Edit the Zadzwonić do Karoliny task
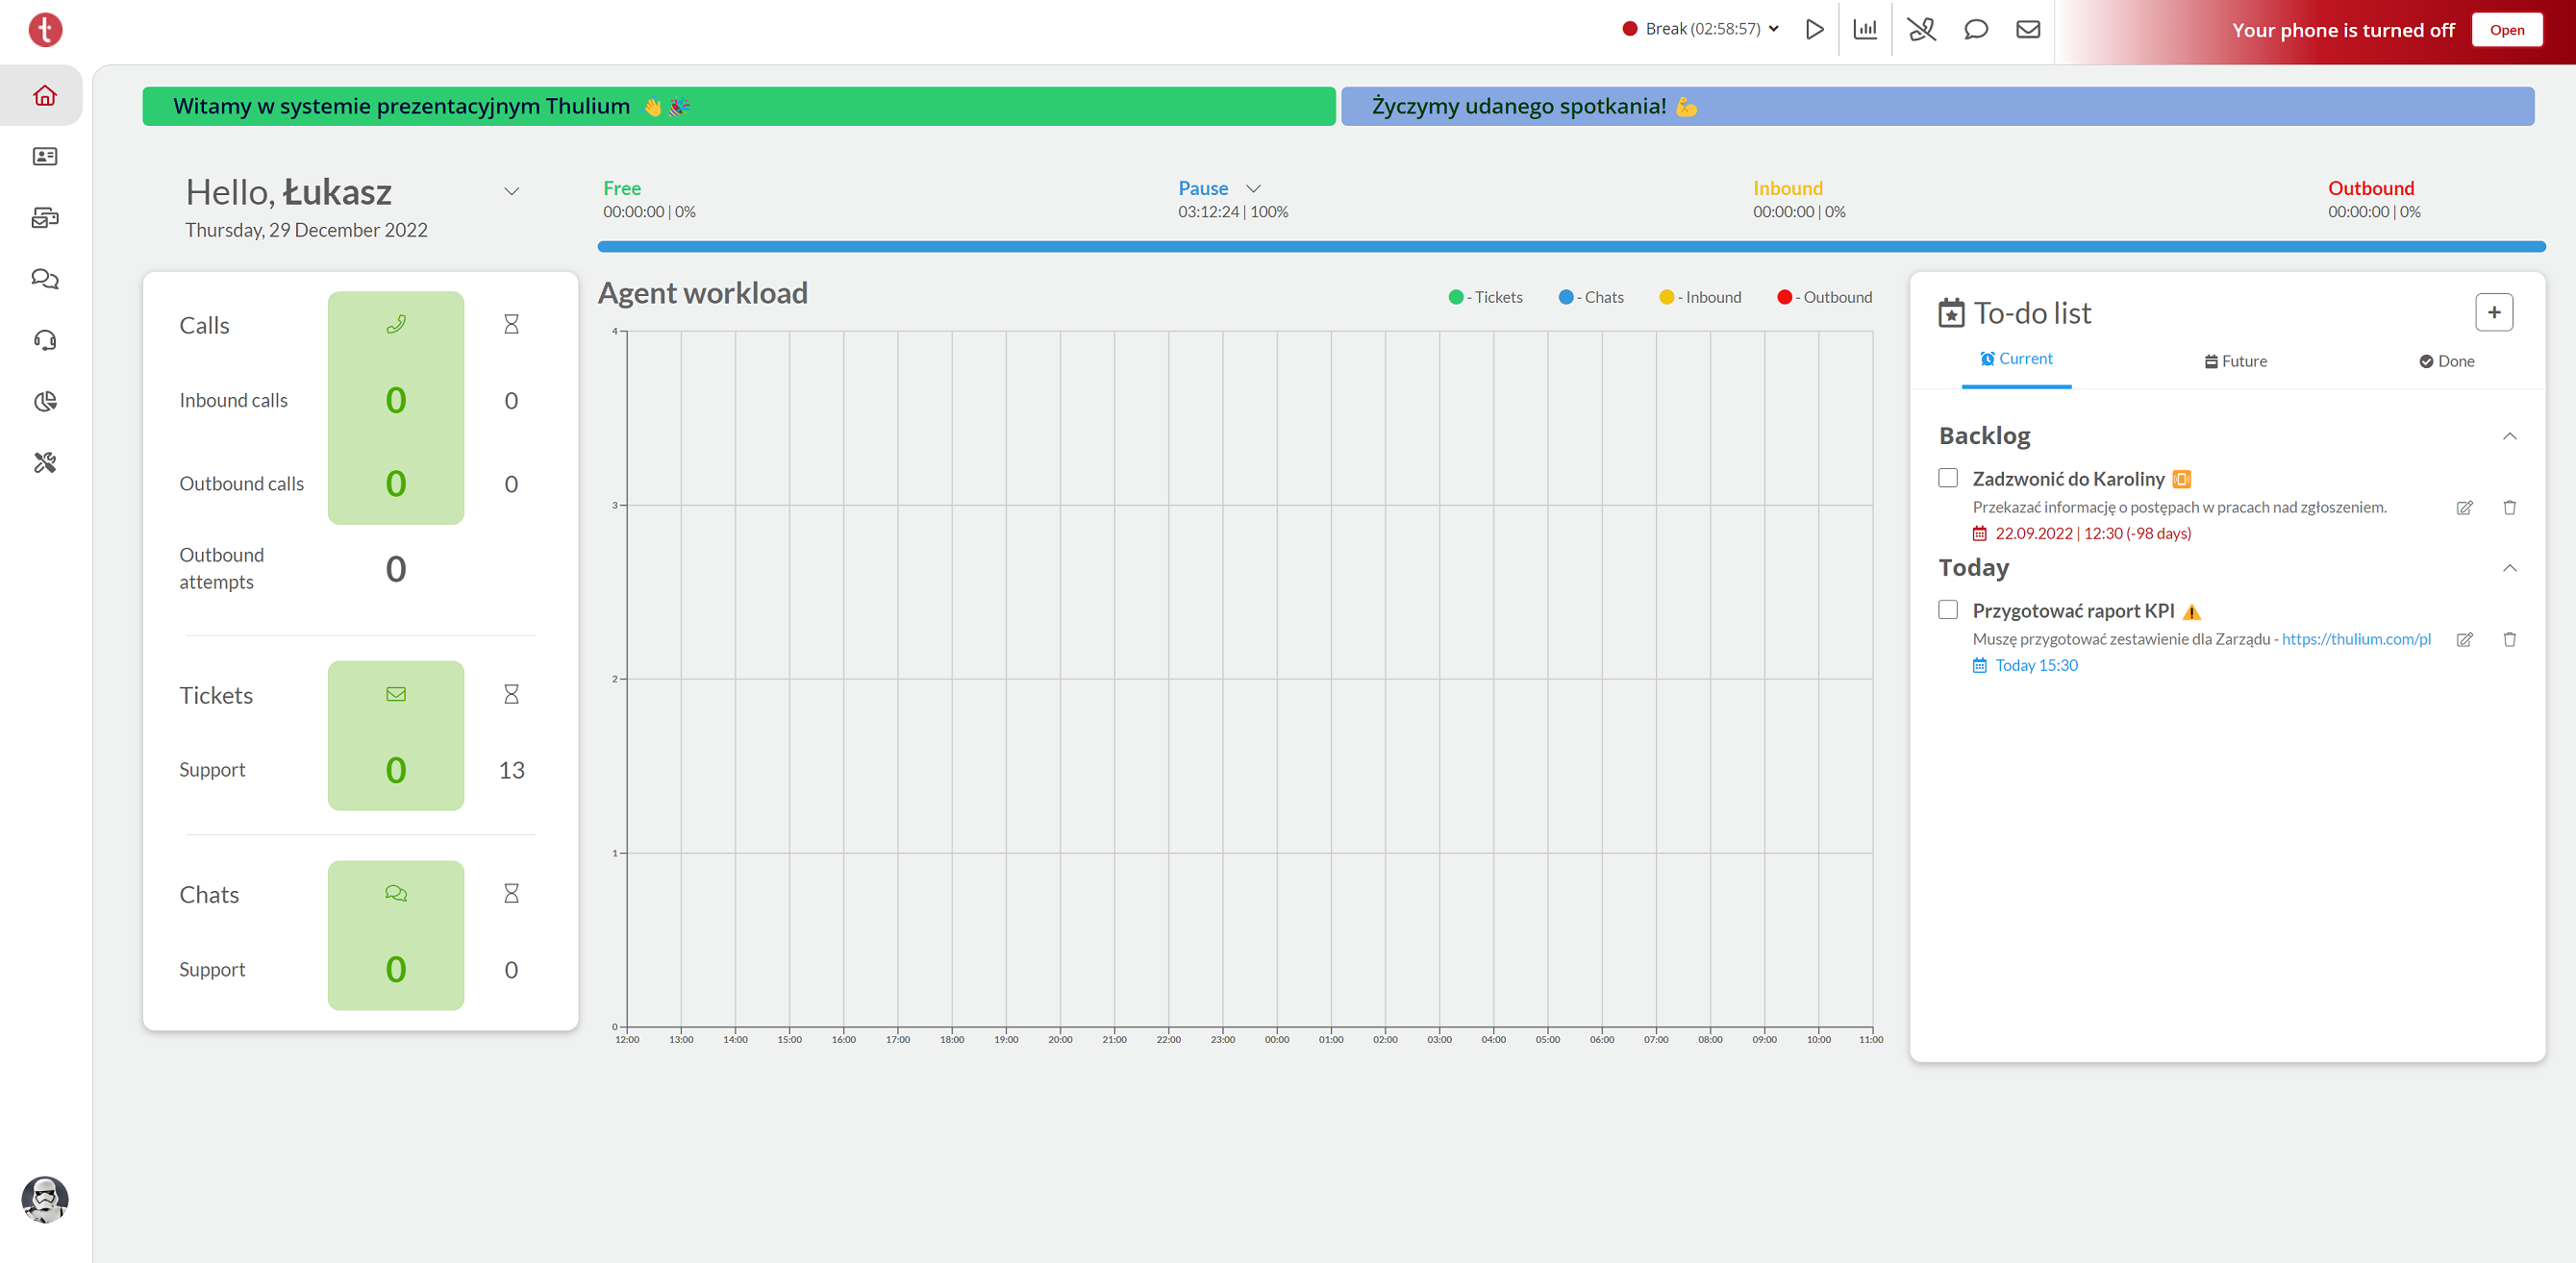Image resolution: width=2576 pixels, height=1263 pixels. point(2464,508)
